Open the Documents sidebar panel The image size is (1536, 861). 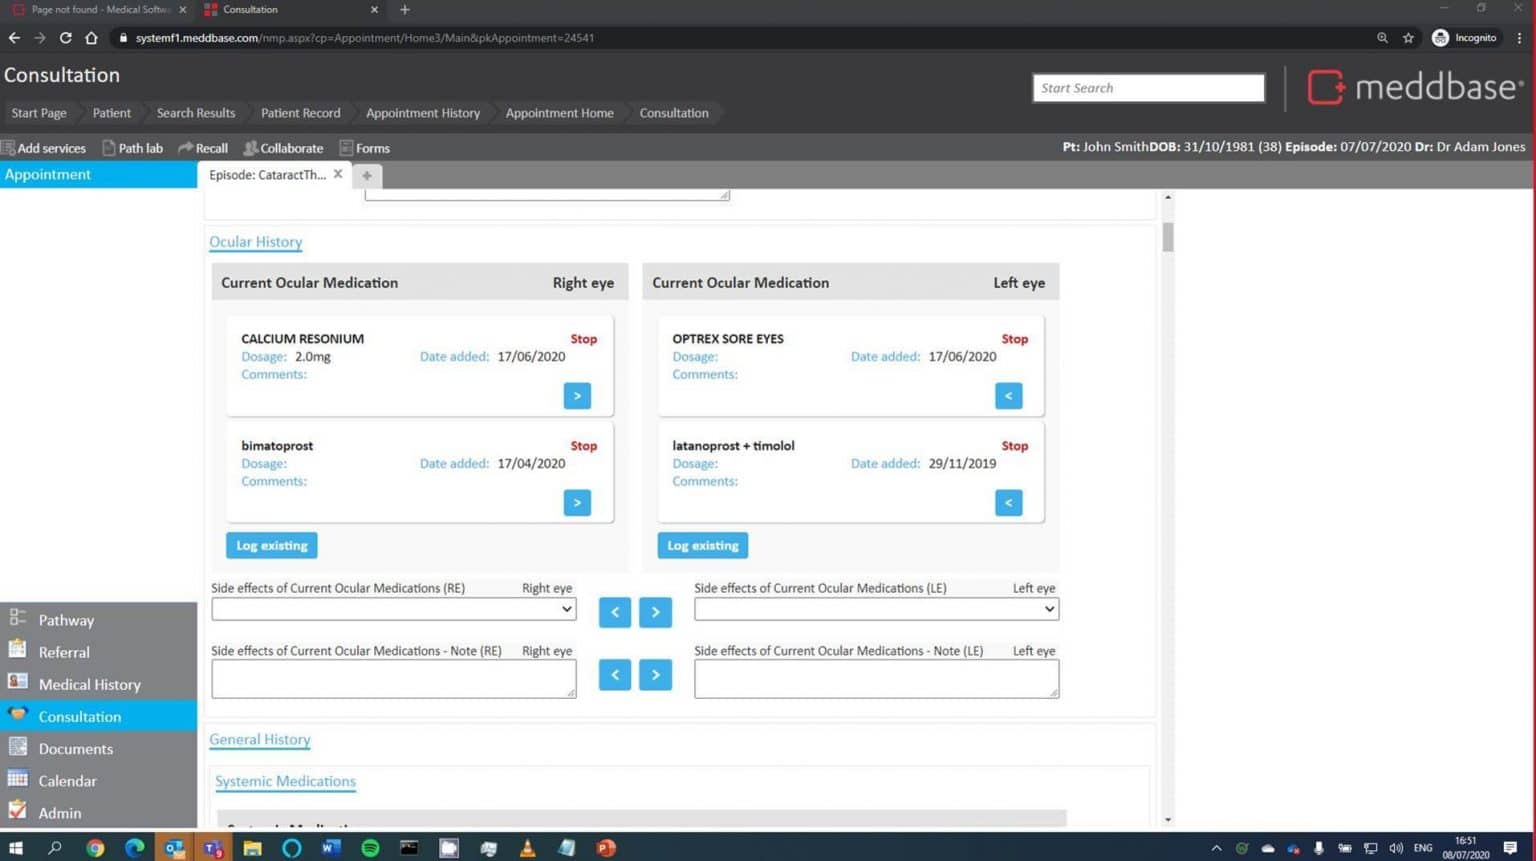(75, 748)
